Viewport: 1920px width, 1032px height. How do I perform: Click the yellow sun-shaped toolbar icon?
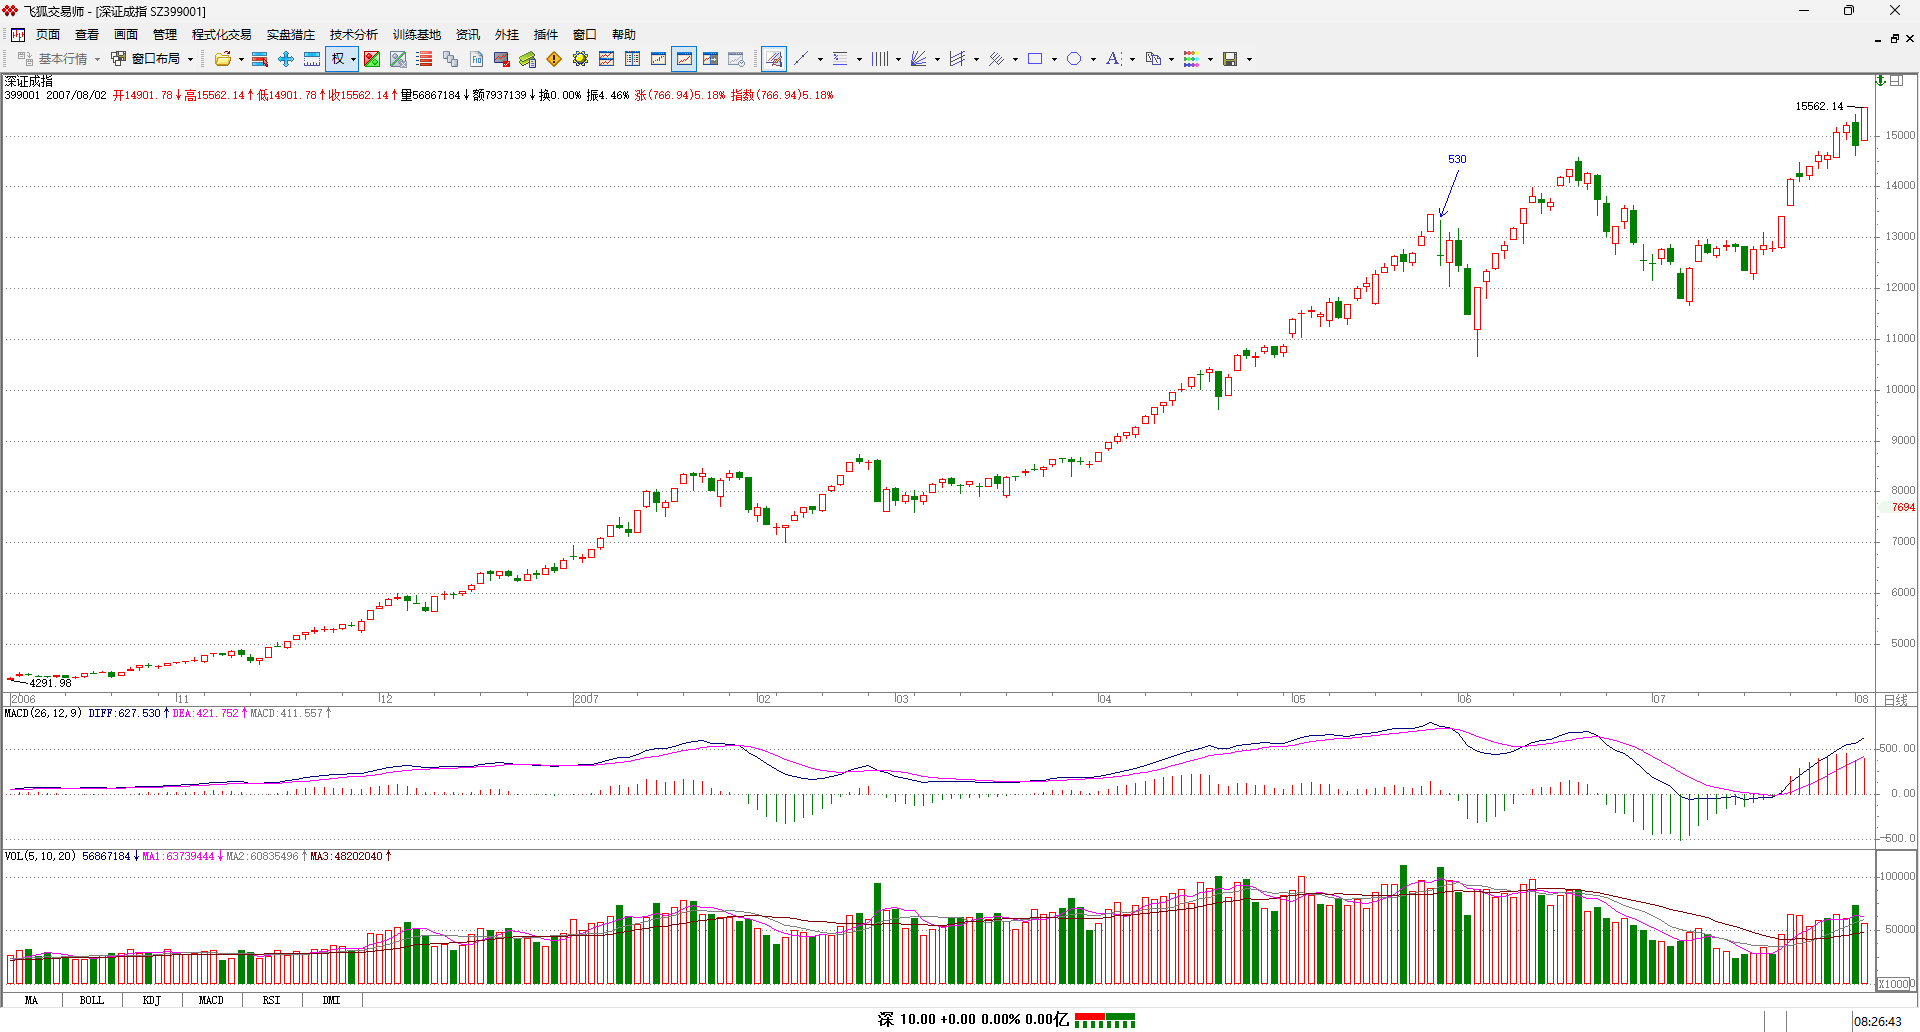(x=580, y=59)
